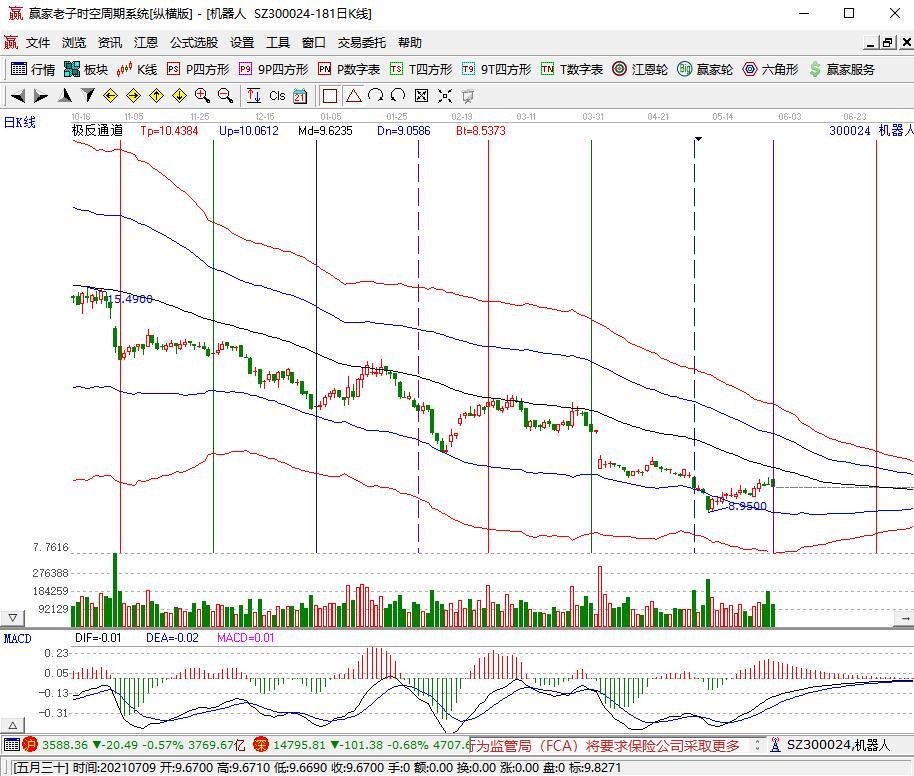The width and height of the screenshot is (914, 776).
Task: Restore the inner document window
Action: point(887,43)
